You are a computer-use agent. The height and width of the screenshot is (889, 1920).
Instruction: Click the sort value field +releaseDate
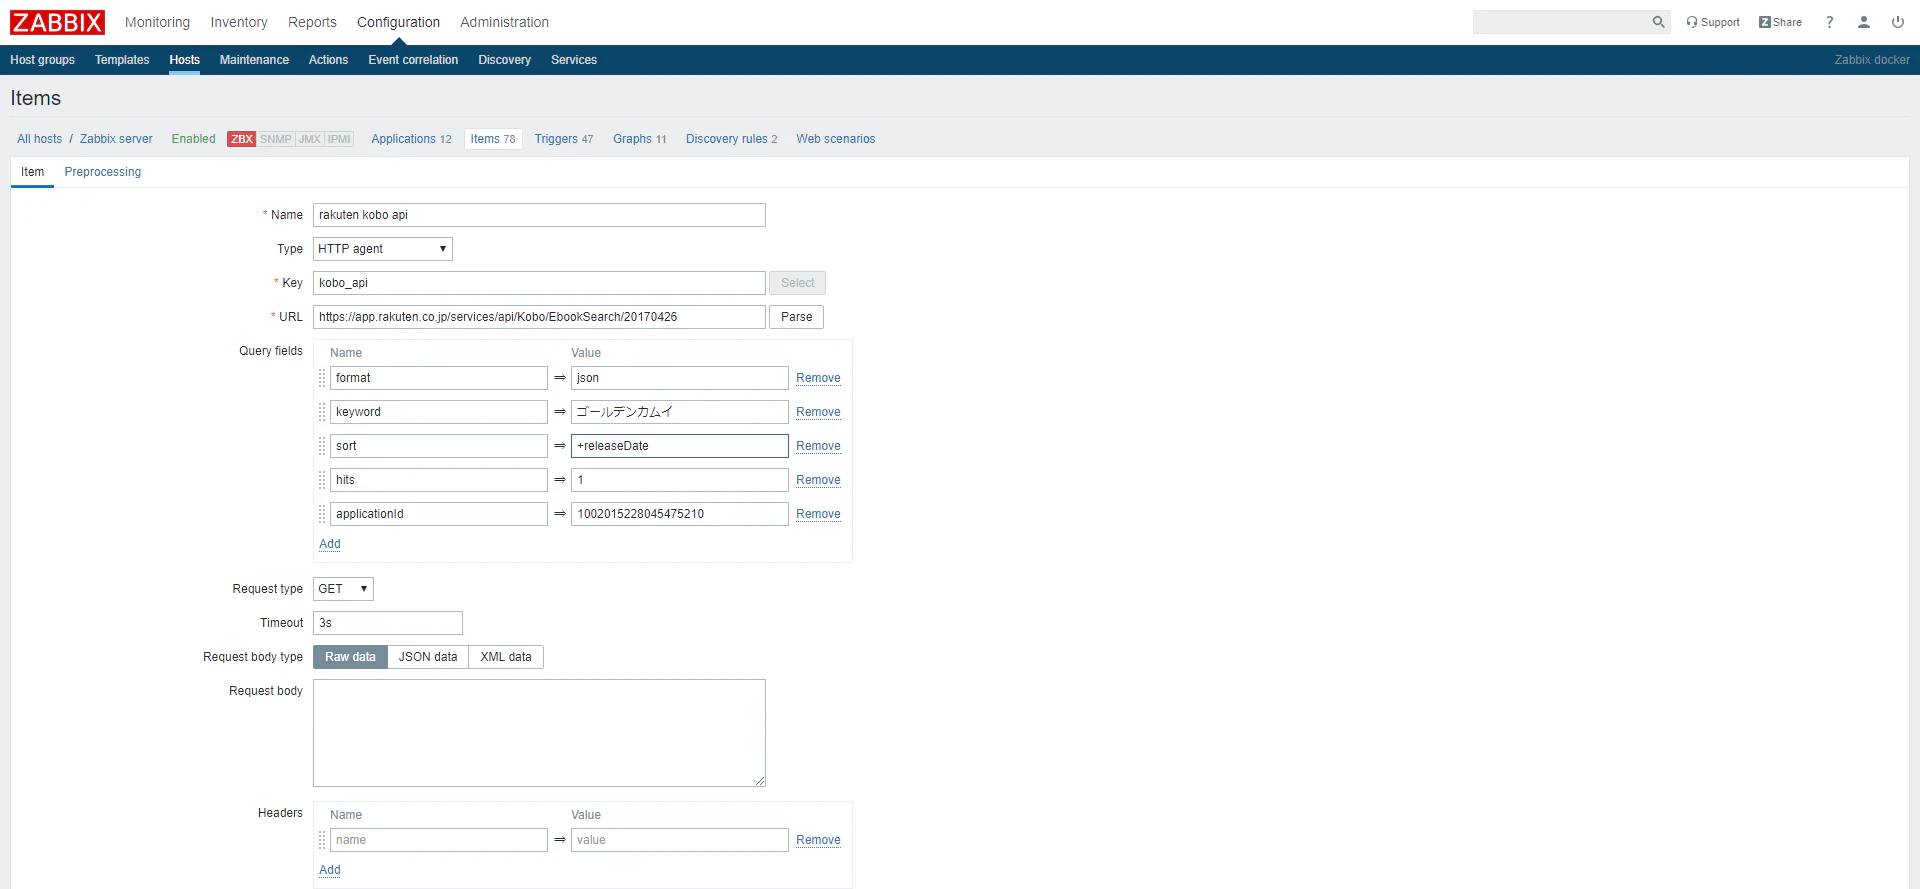pos(680,446)
